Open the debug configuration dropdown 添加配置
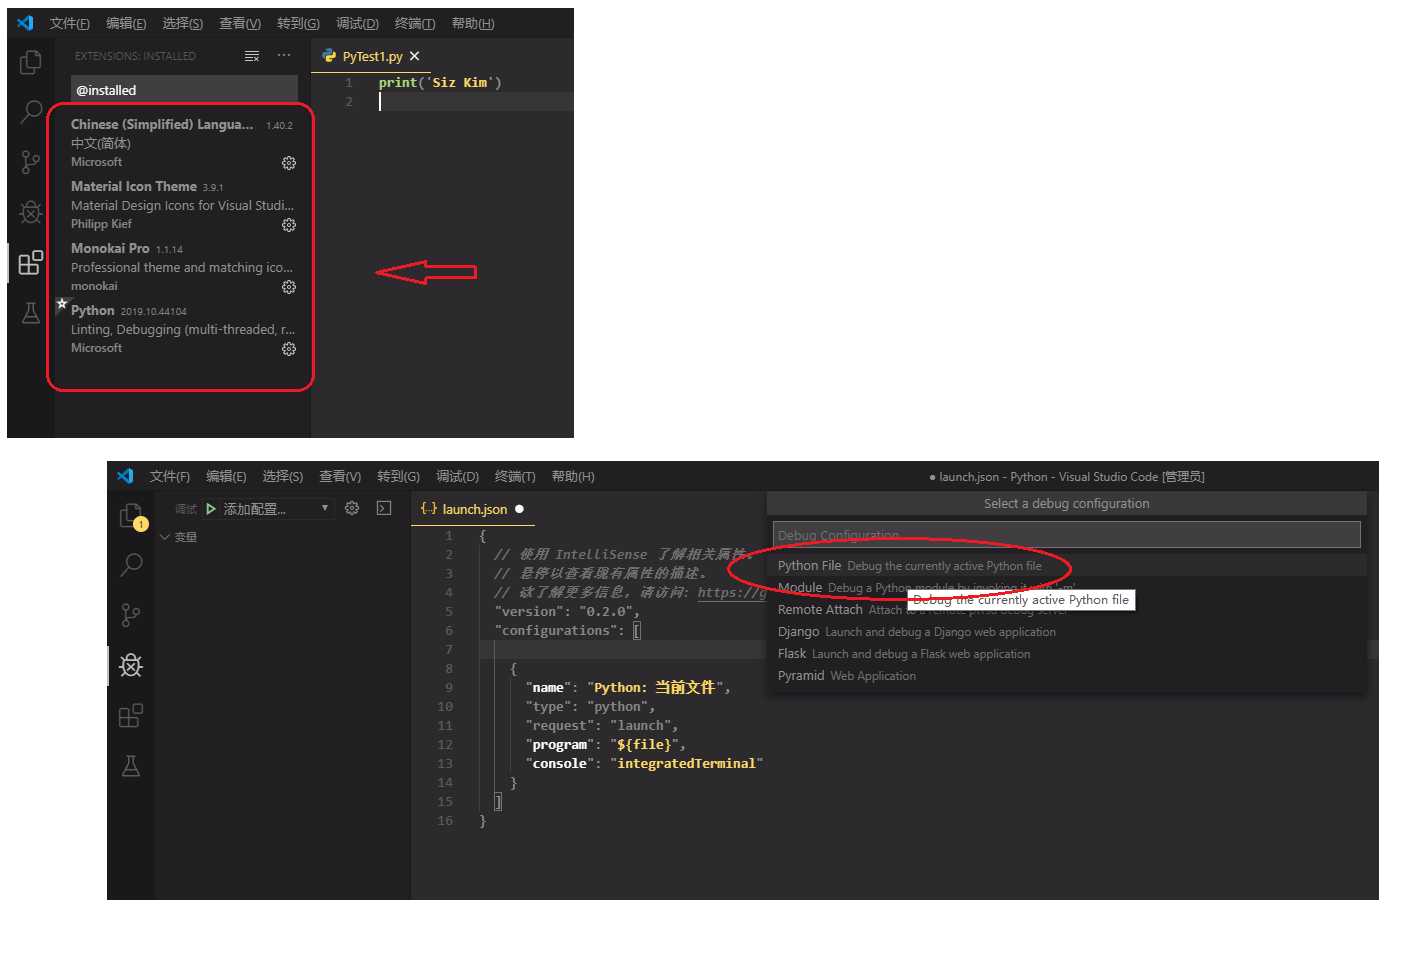Viewport: 1412px width, 972px height. tap(269, 509)
